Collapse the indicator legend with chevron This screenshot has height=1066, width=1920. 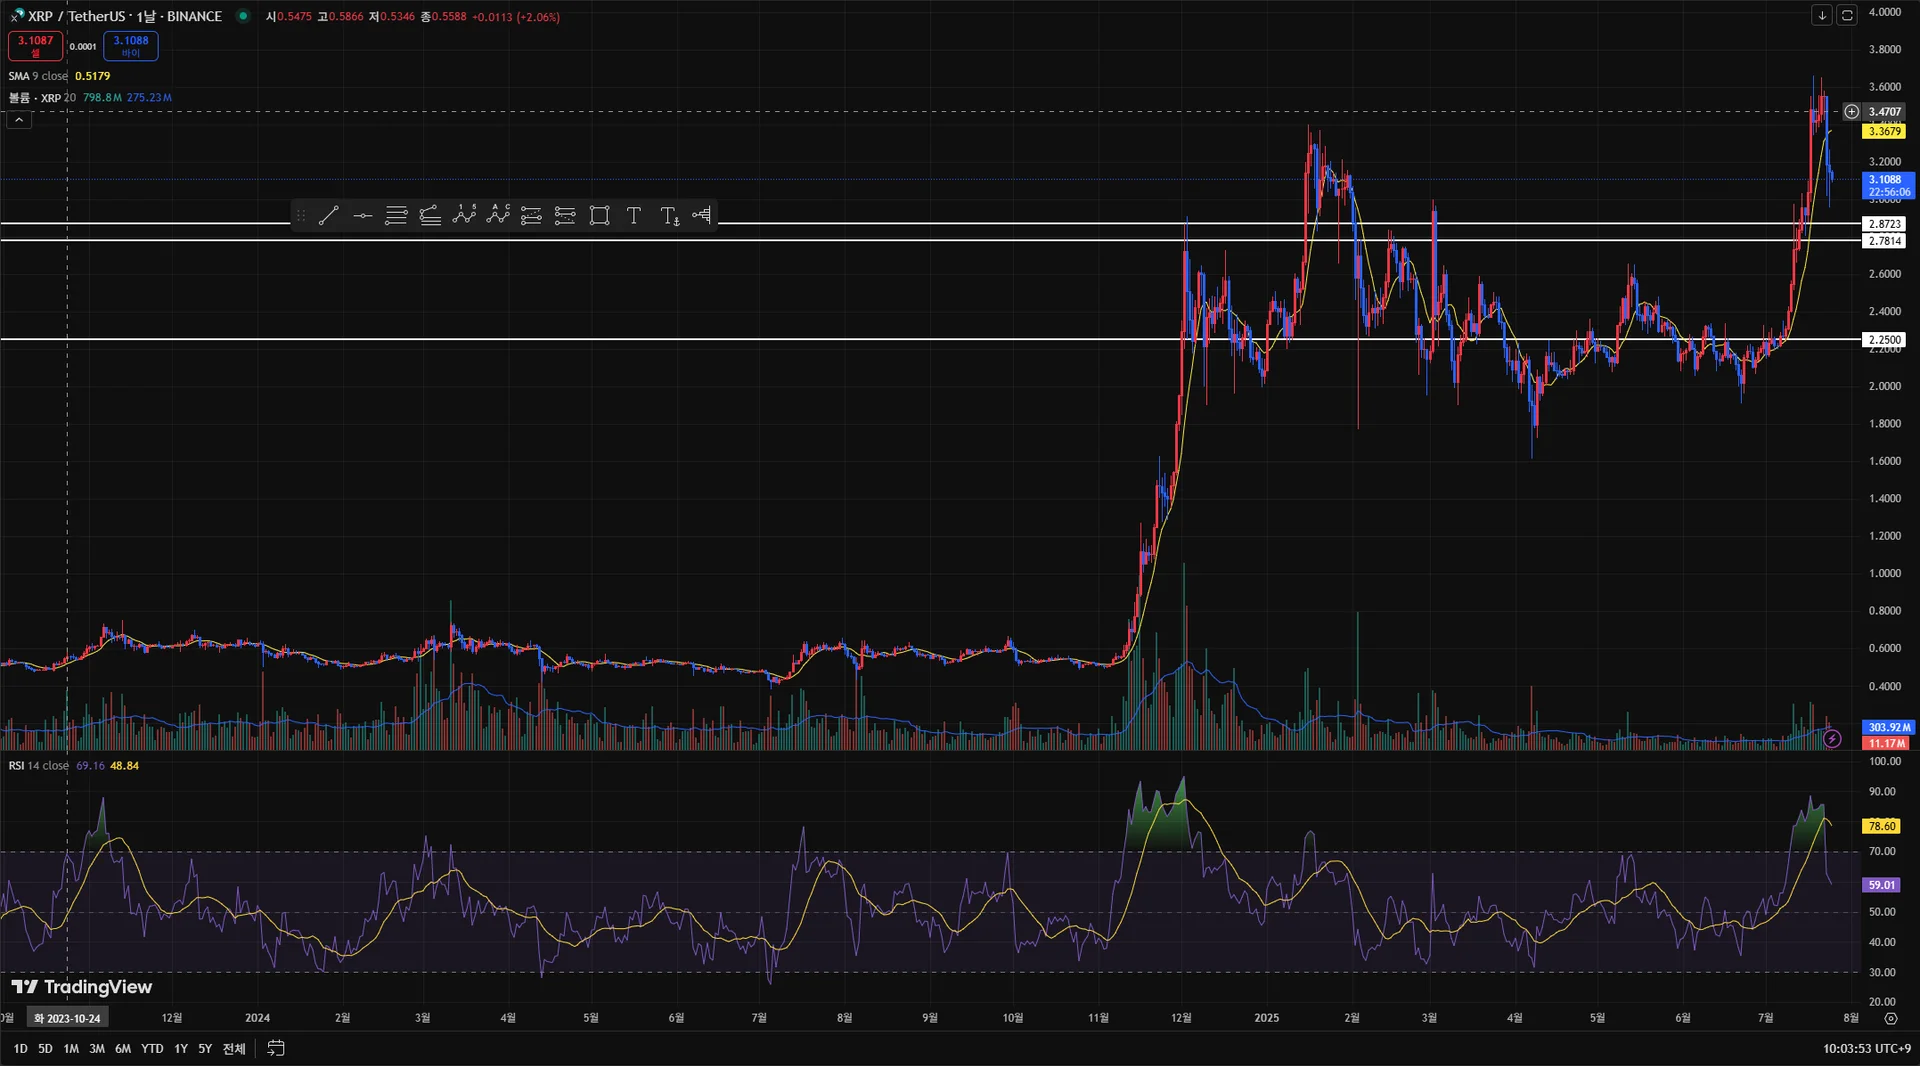[x=19, y=120]
